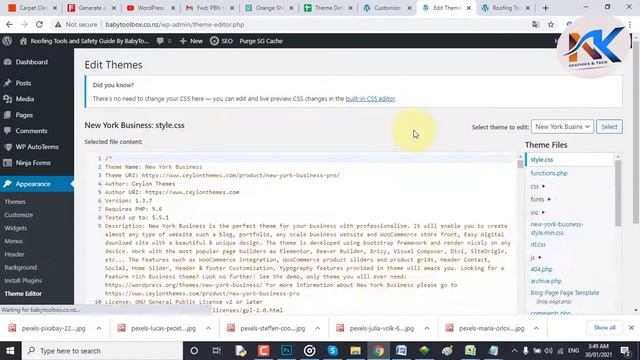
Task: Go to Menus submenu
Action: click(x=14, y=241)
